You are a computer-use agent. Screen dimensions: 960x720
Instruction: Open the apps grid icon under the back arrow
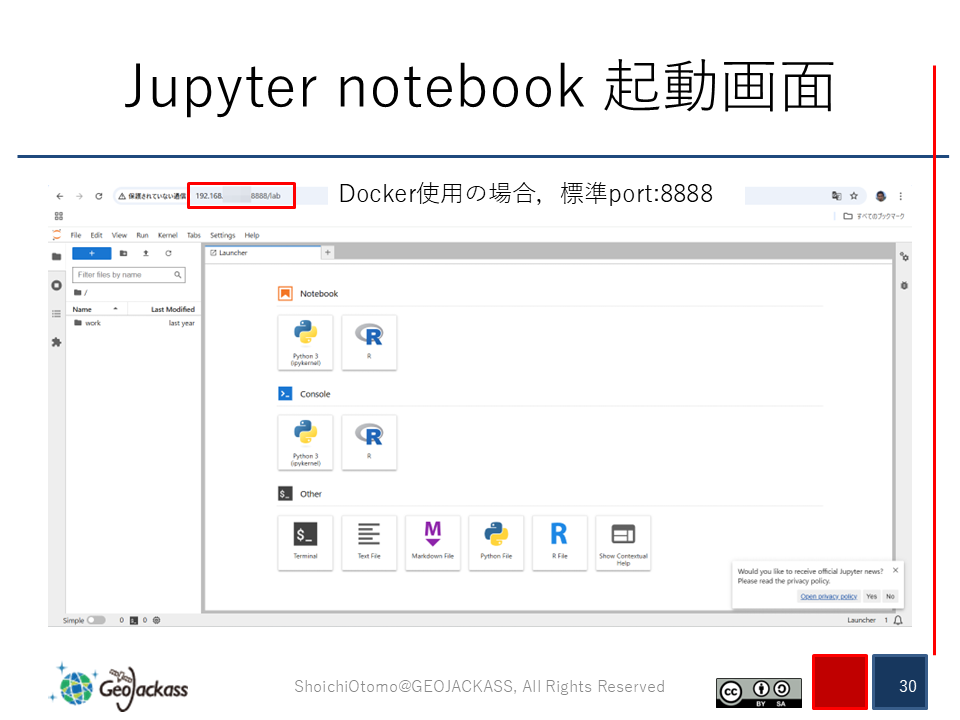[59, 216]
